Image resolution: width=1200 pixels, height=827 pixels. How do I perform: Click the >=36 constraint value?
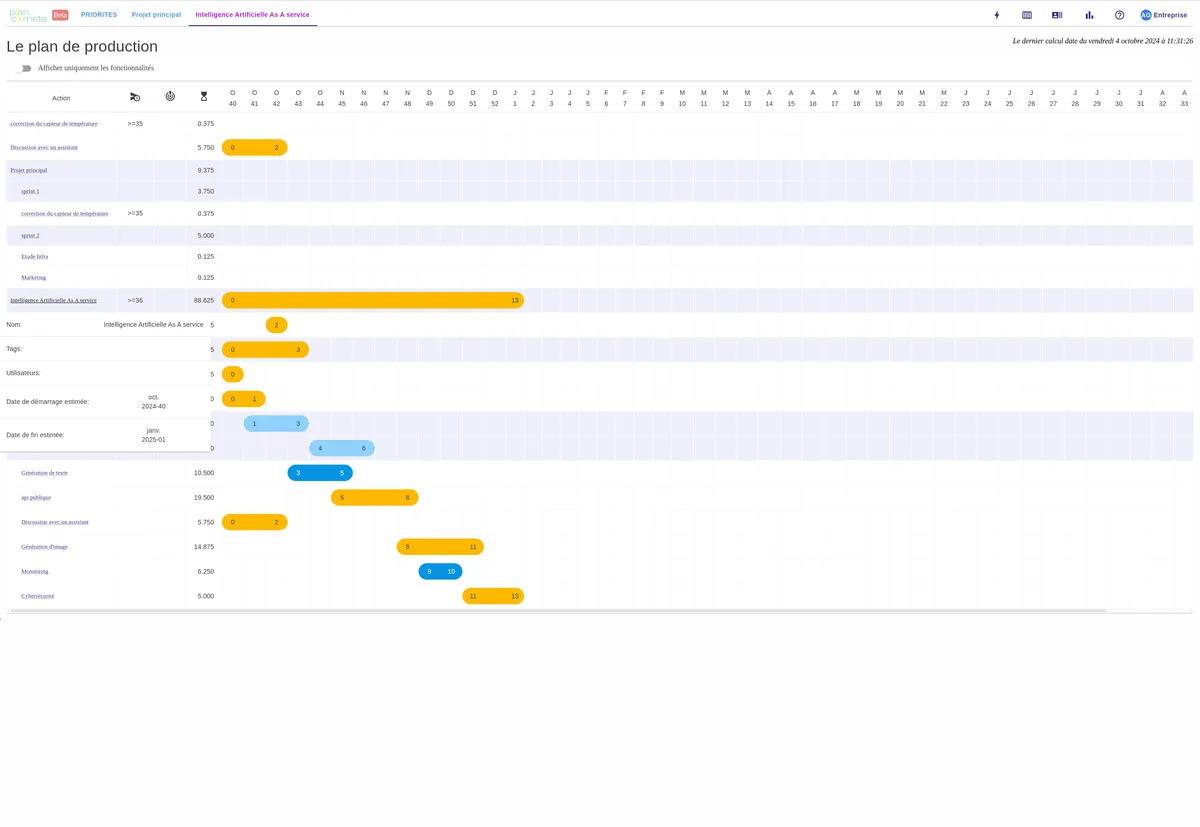135,300
